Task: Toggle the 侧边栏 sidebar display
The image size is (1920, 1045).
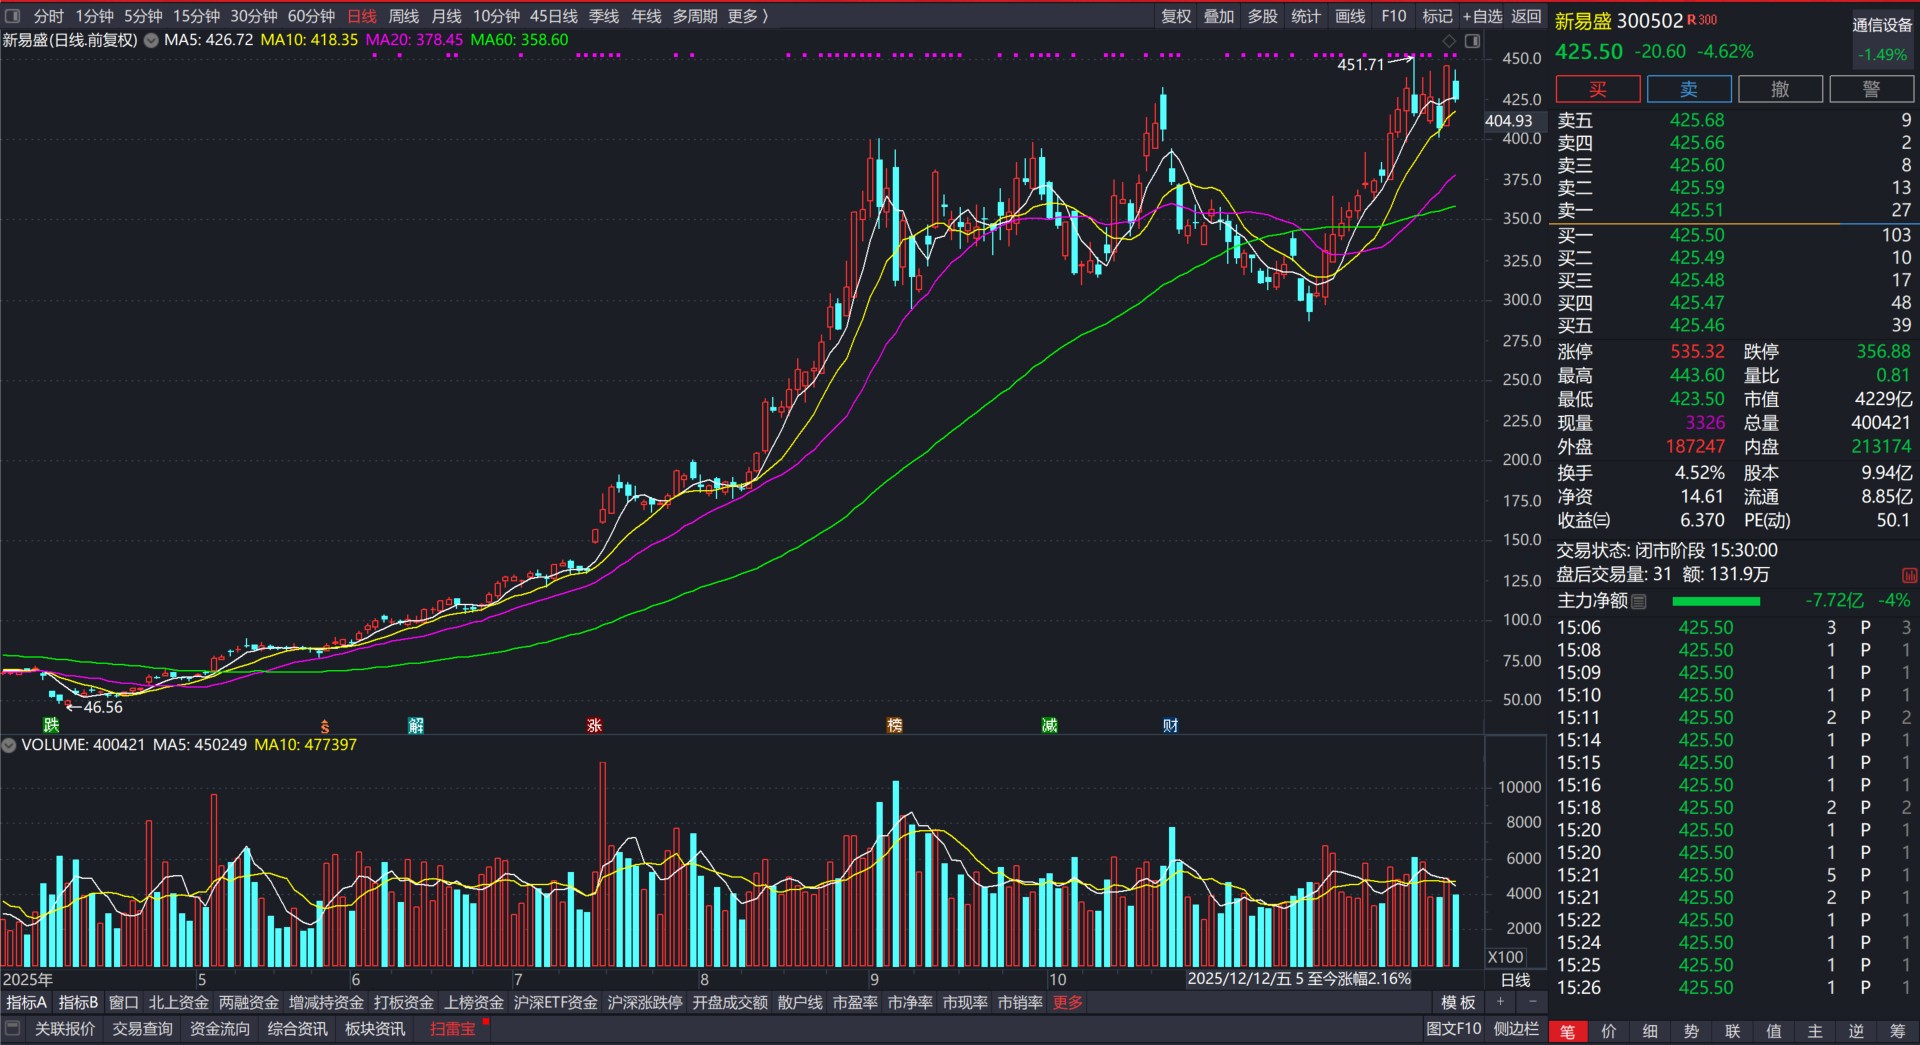Action: click(x=1516, y=1029)
